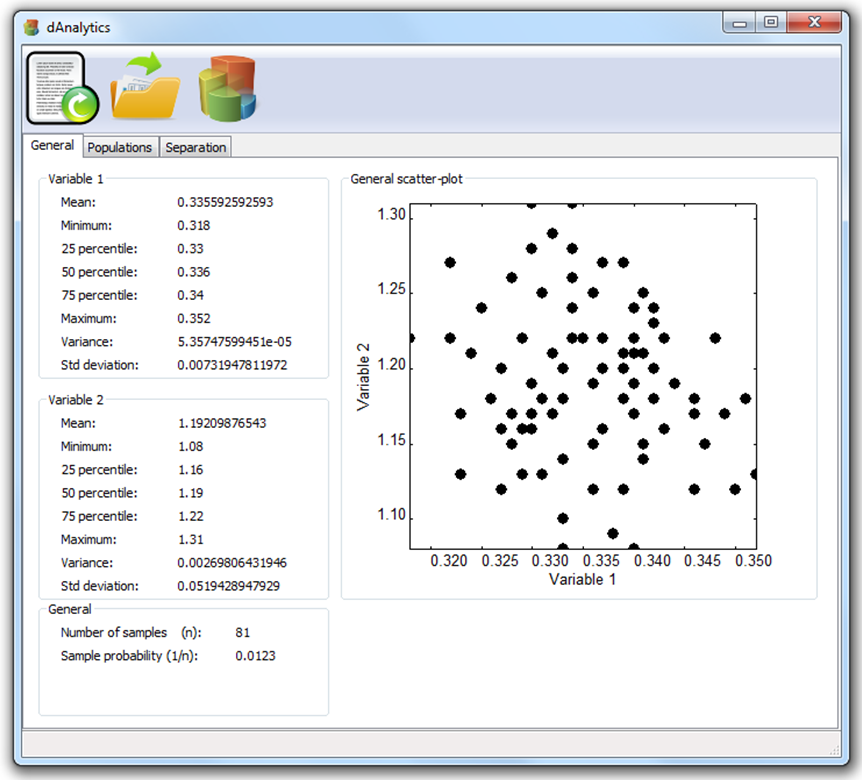
Task: Click Variable 2 std deviation 0.0519428947929
Action: pyautogui.click(x=228, y=586)
